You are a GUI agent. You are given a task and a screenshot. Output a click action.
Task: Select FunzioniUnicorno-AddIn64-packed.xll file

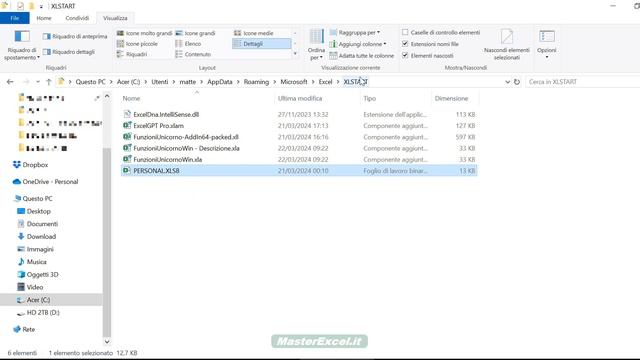tap(186, 137)
